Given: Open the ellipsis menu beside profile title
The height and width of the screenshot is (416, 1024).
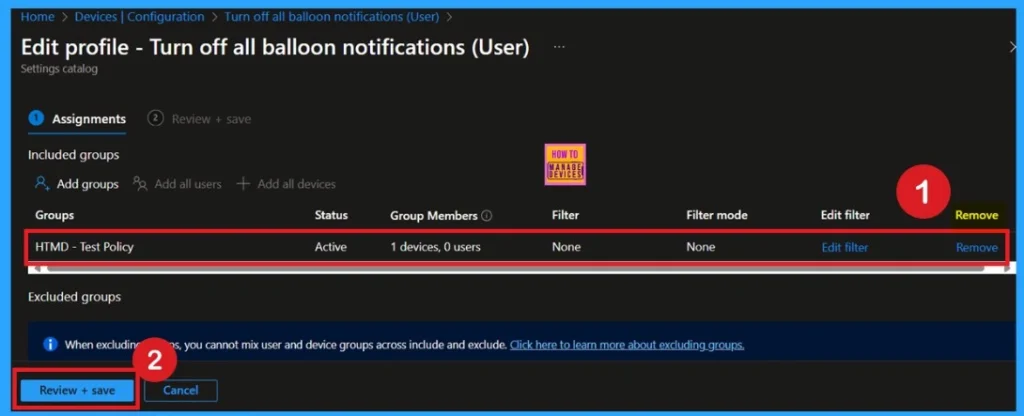Looking at the screenshot, I should 559,48.
